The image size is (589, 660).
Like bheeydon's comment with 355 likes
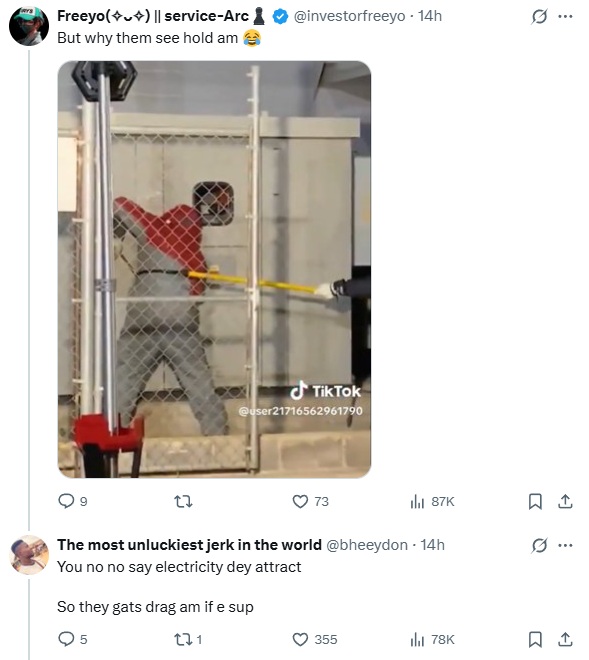point(314,639)
